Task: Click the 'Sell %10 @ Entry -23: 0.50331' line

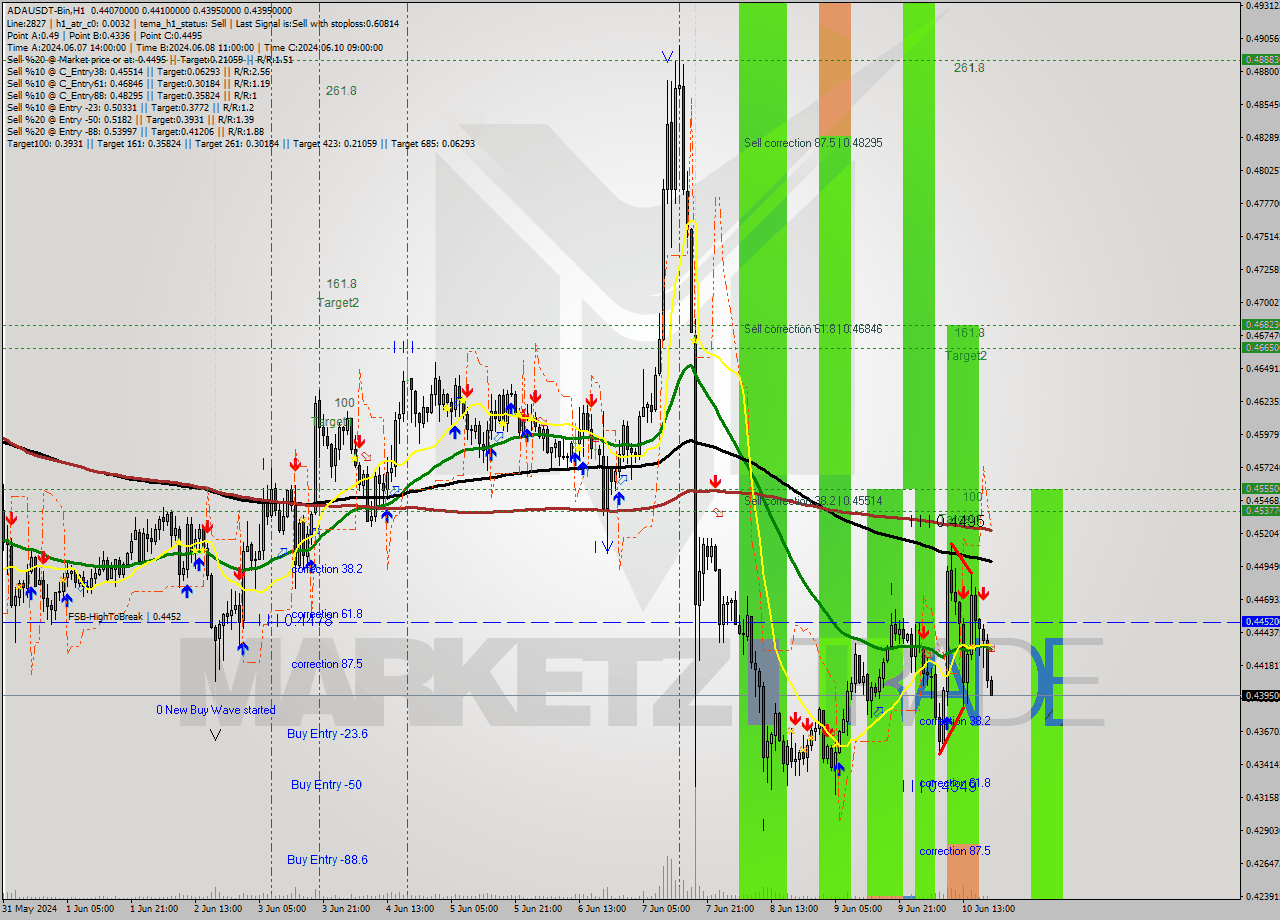Action: point(130,107)
